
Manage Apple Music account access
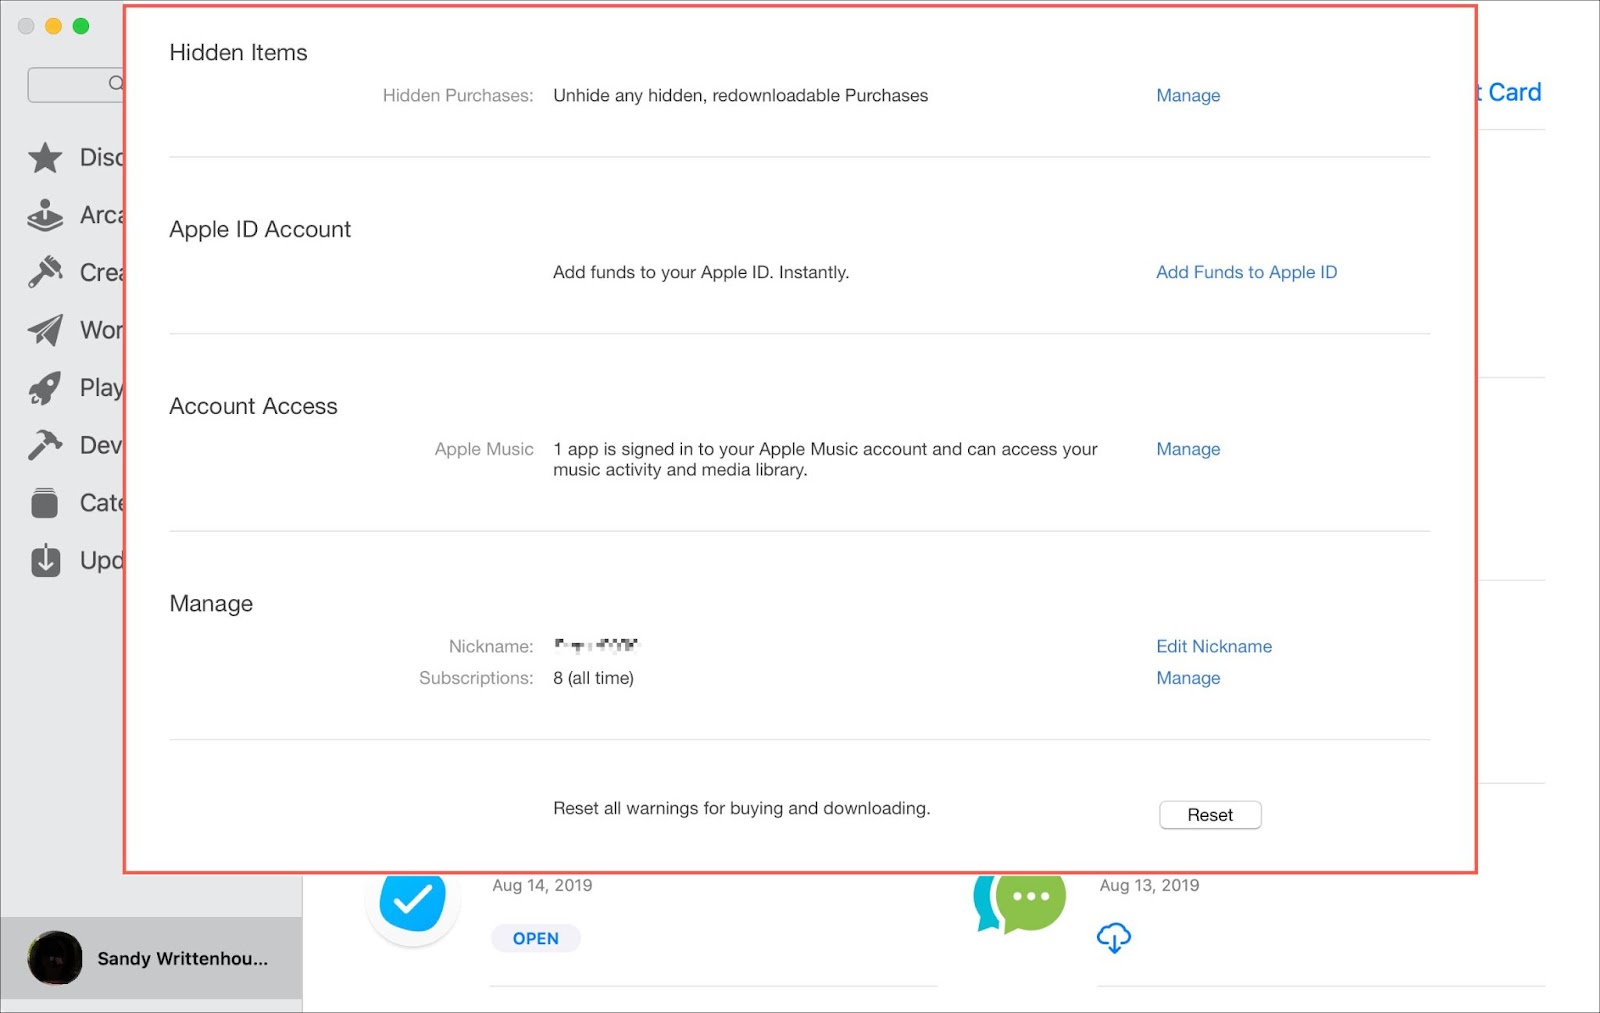pyautogui.click(x=1188, y=449)
